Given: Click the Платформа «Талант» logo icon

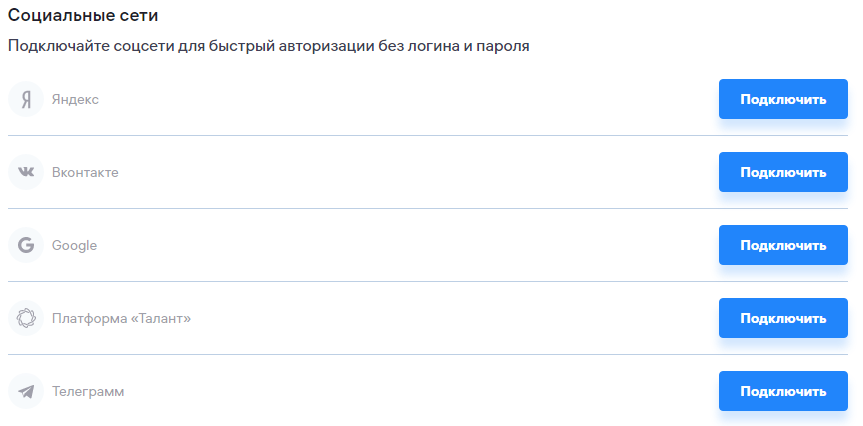Looking at the screenshot, I should (26, 318).
